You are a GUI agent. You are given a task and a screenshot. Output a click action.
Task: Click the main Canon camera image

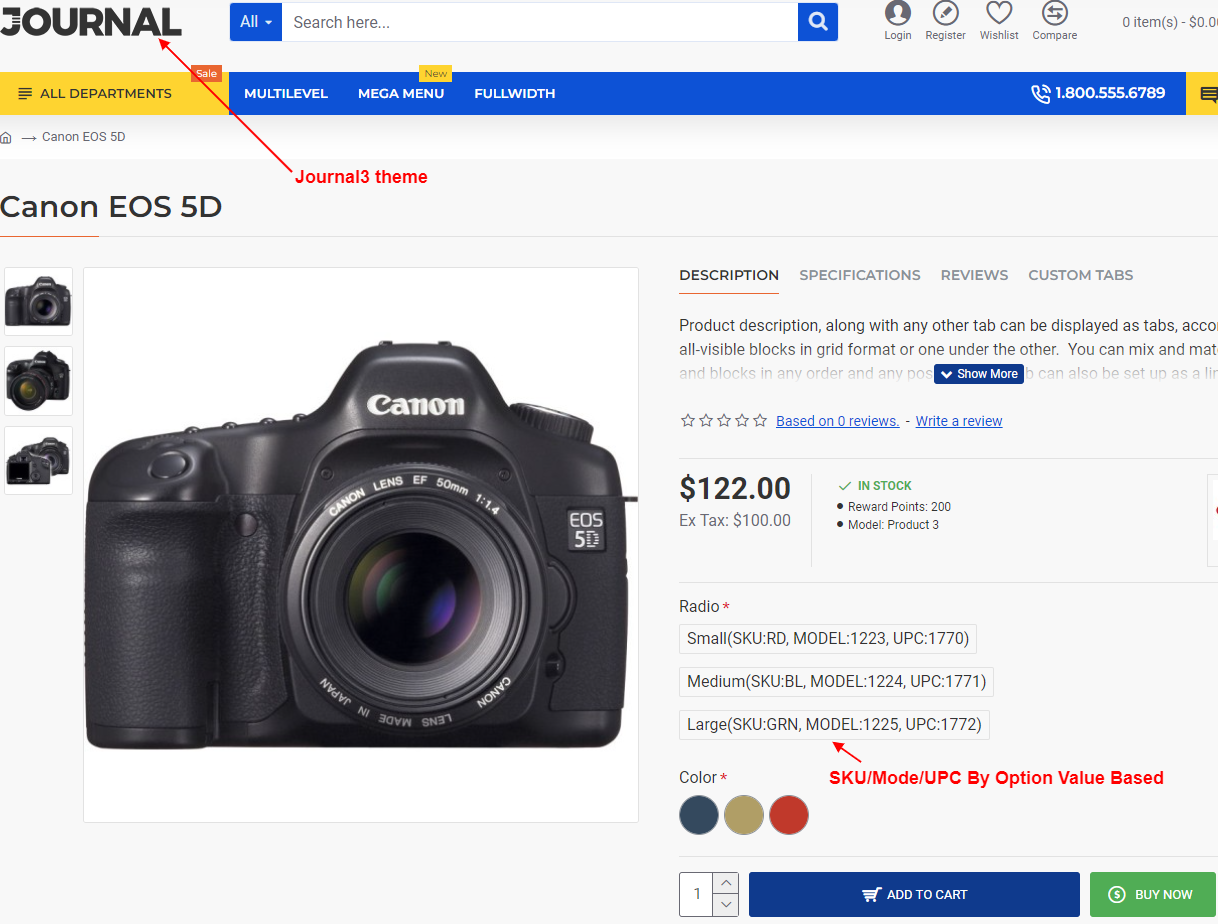(361, 545)
